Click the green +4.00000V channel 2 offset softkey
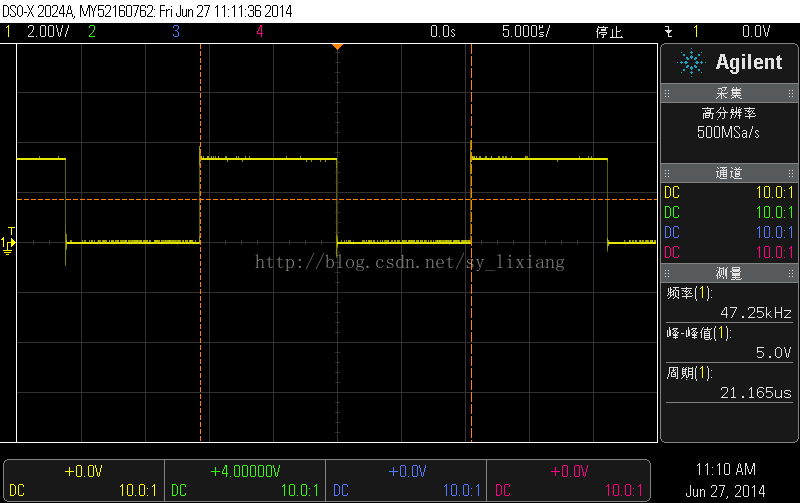800x503 pixels. point(245,481)
